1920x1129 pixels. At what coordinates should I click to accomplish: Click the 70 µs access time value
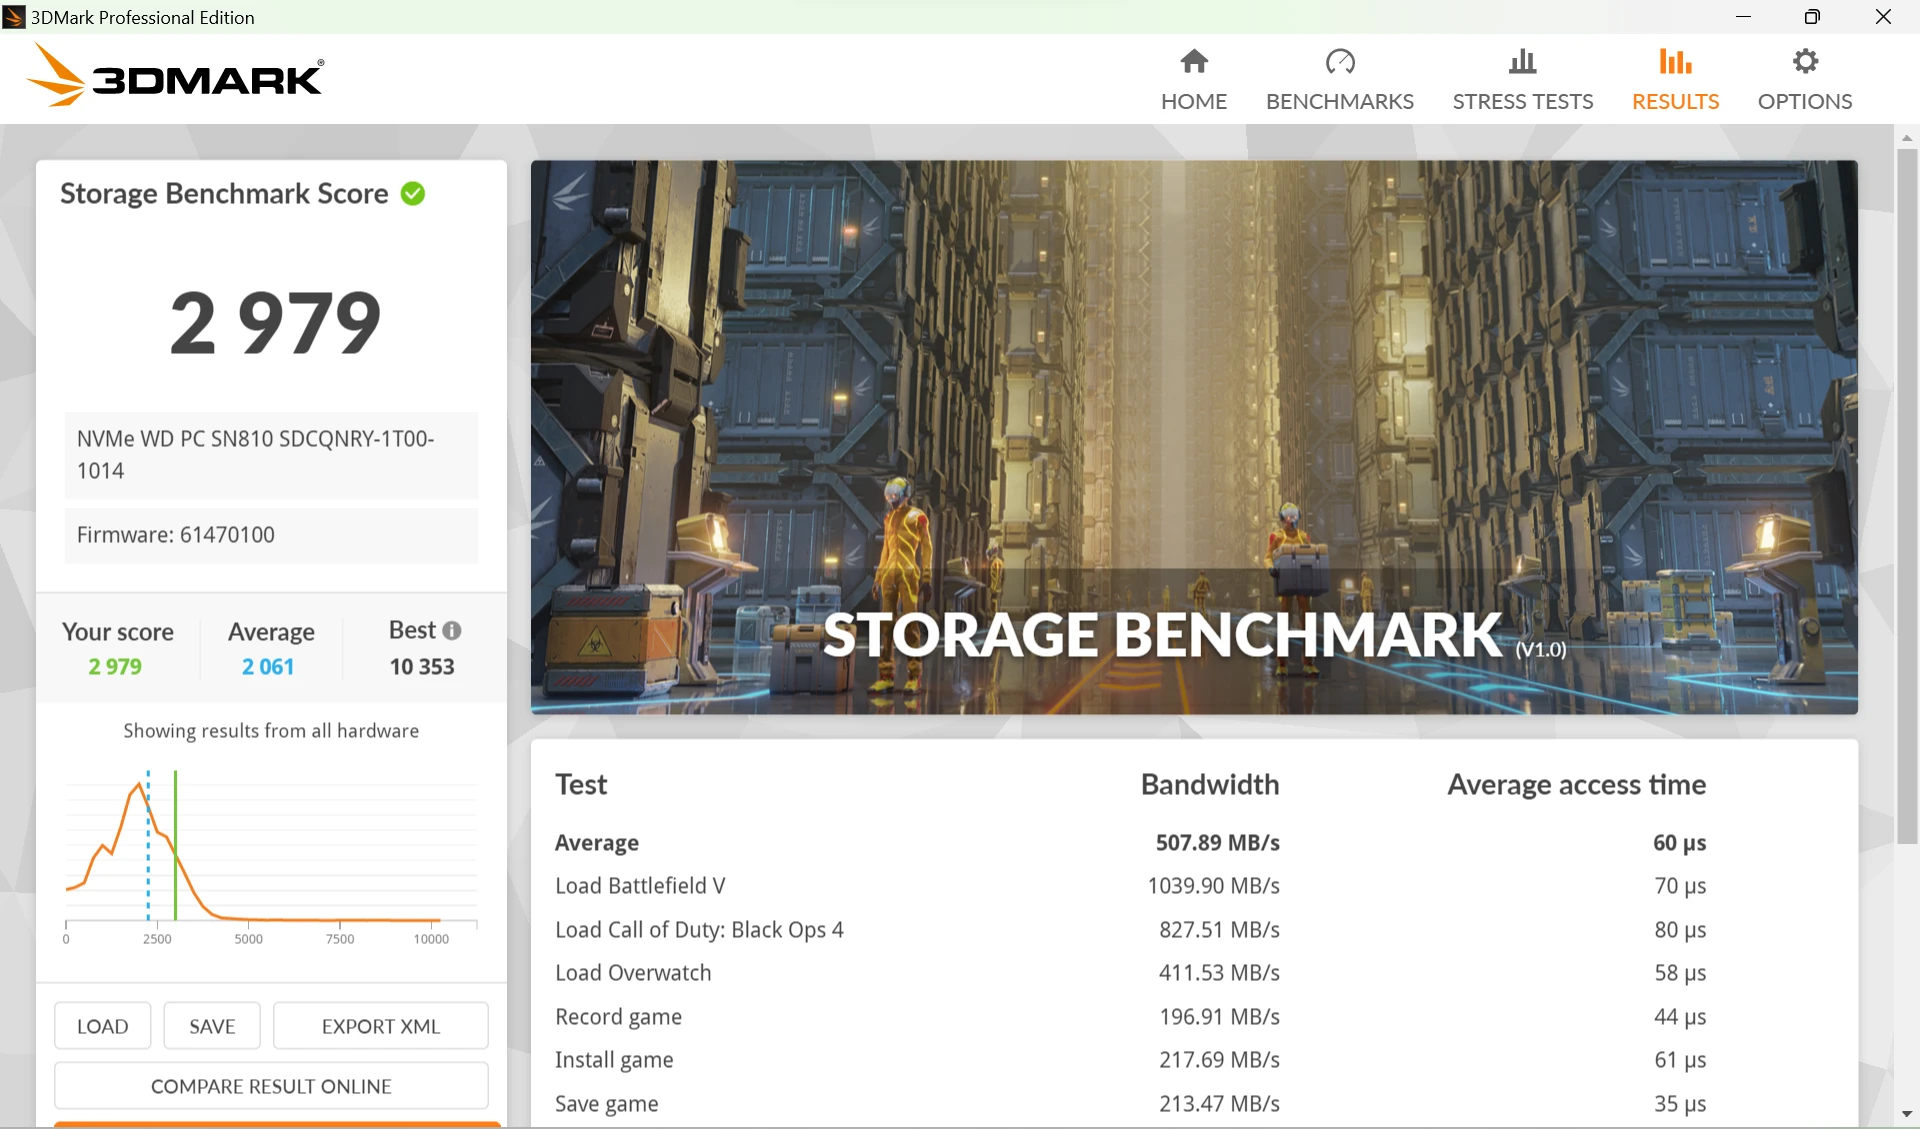click(1680, 886)
